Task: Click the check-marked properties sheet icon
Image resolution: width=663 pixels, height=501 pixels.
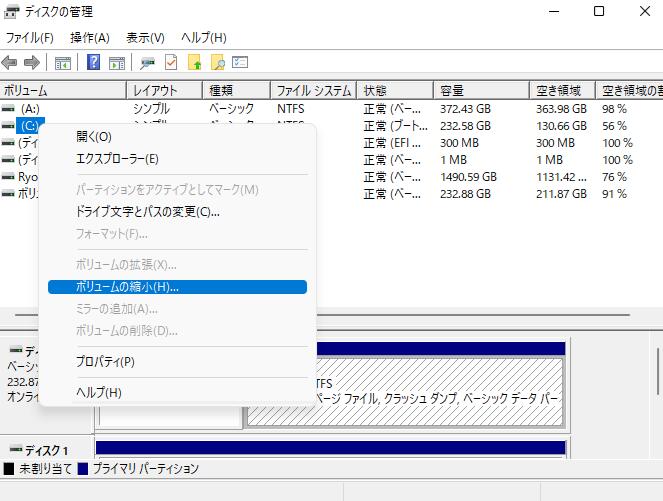Action: point(171,62)
